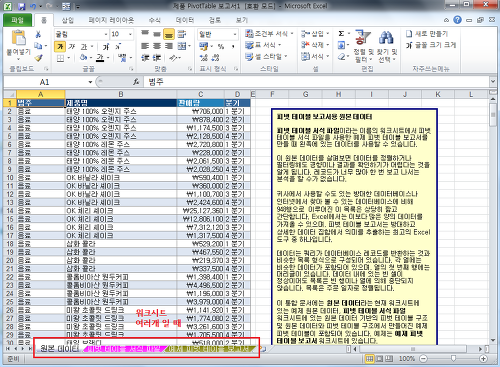Click Format cells (서식) button in Cells group
The image size is (500, 367).
(x=315, y=57)
